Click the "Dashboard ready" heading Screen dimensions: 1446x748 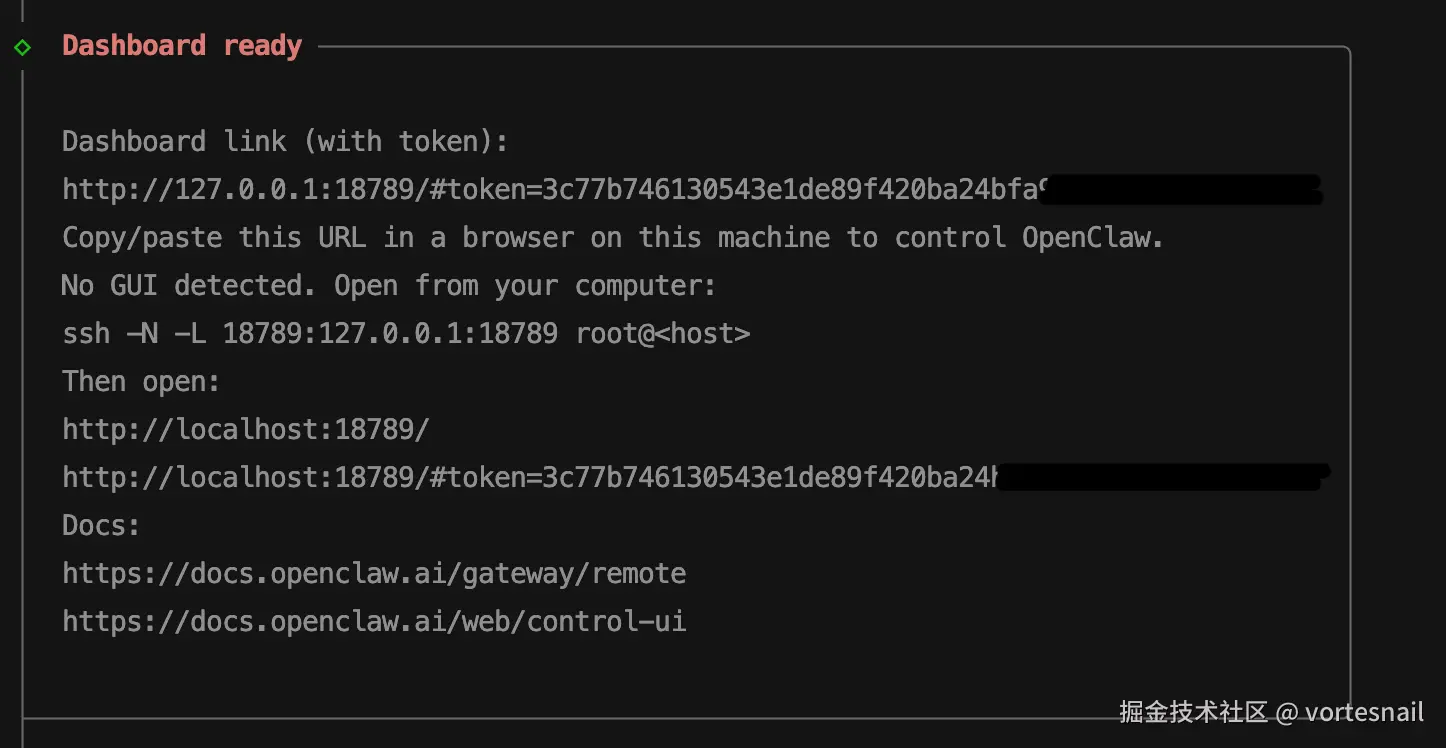point(182,46)
